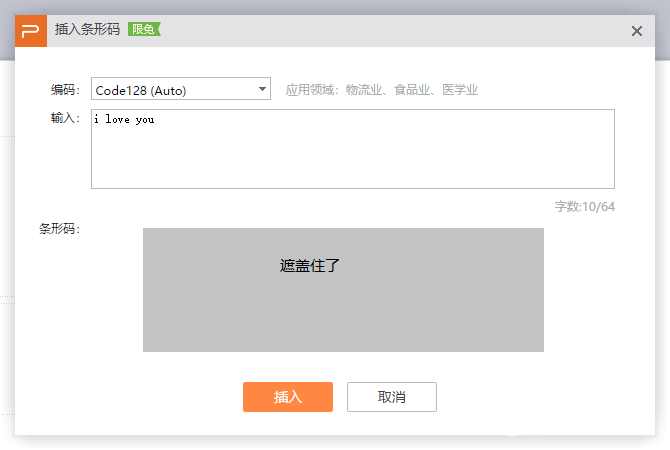Screen dimensions: 670x450
Task: Click the 医学业 text in the hint
Action: click(460, 90)
